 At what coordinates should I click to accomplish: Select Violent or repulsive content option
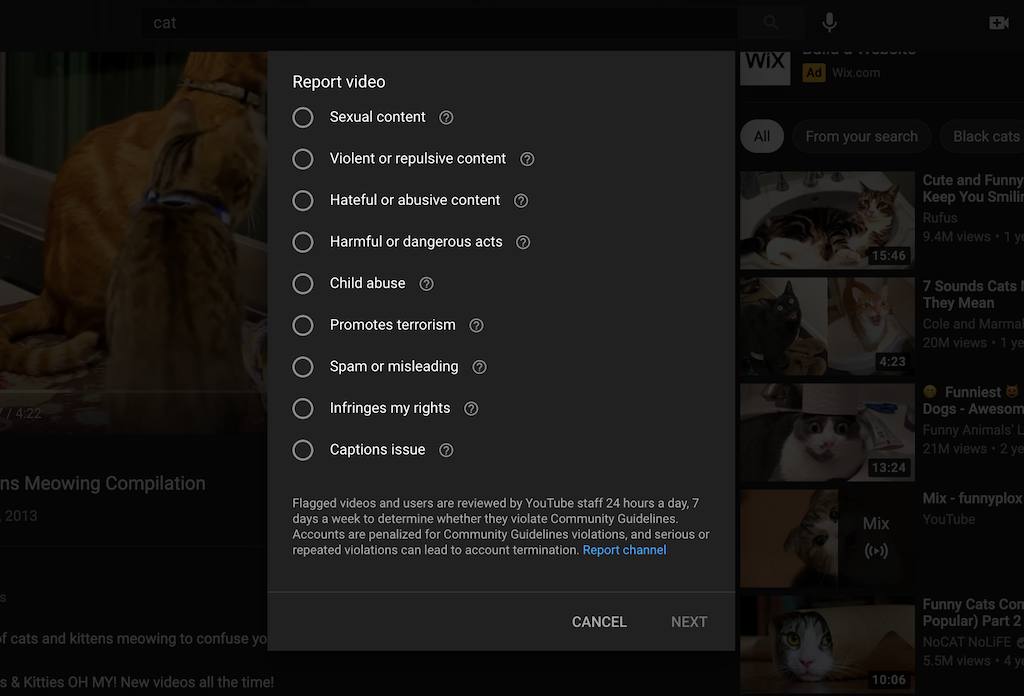(x=303, y=159)
